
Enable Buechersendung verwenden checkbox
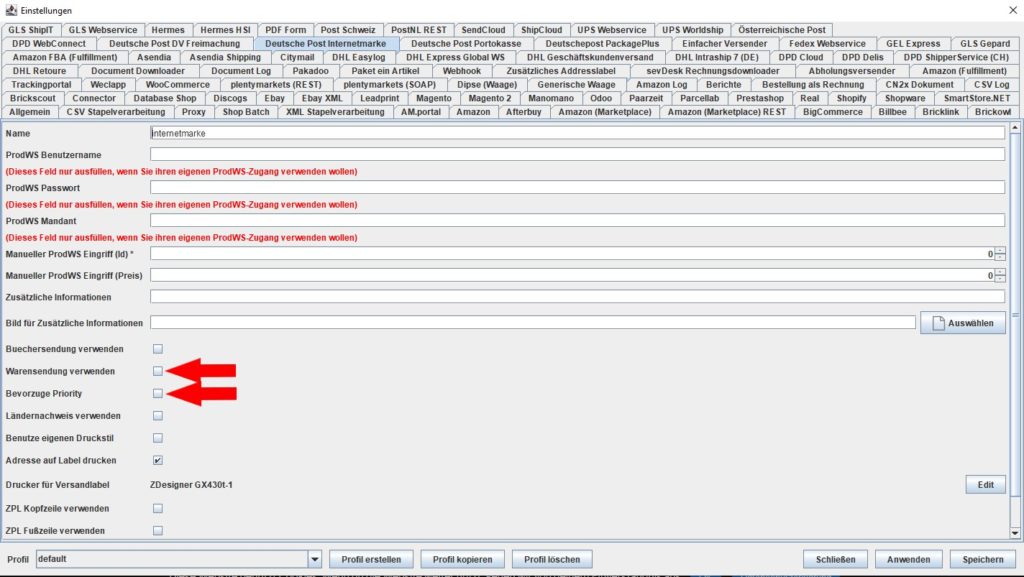tap(158, 349)
